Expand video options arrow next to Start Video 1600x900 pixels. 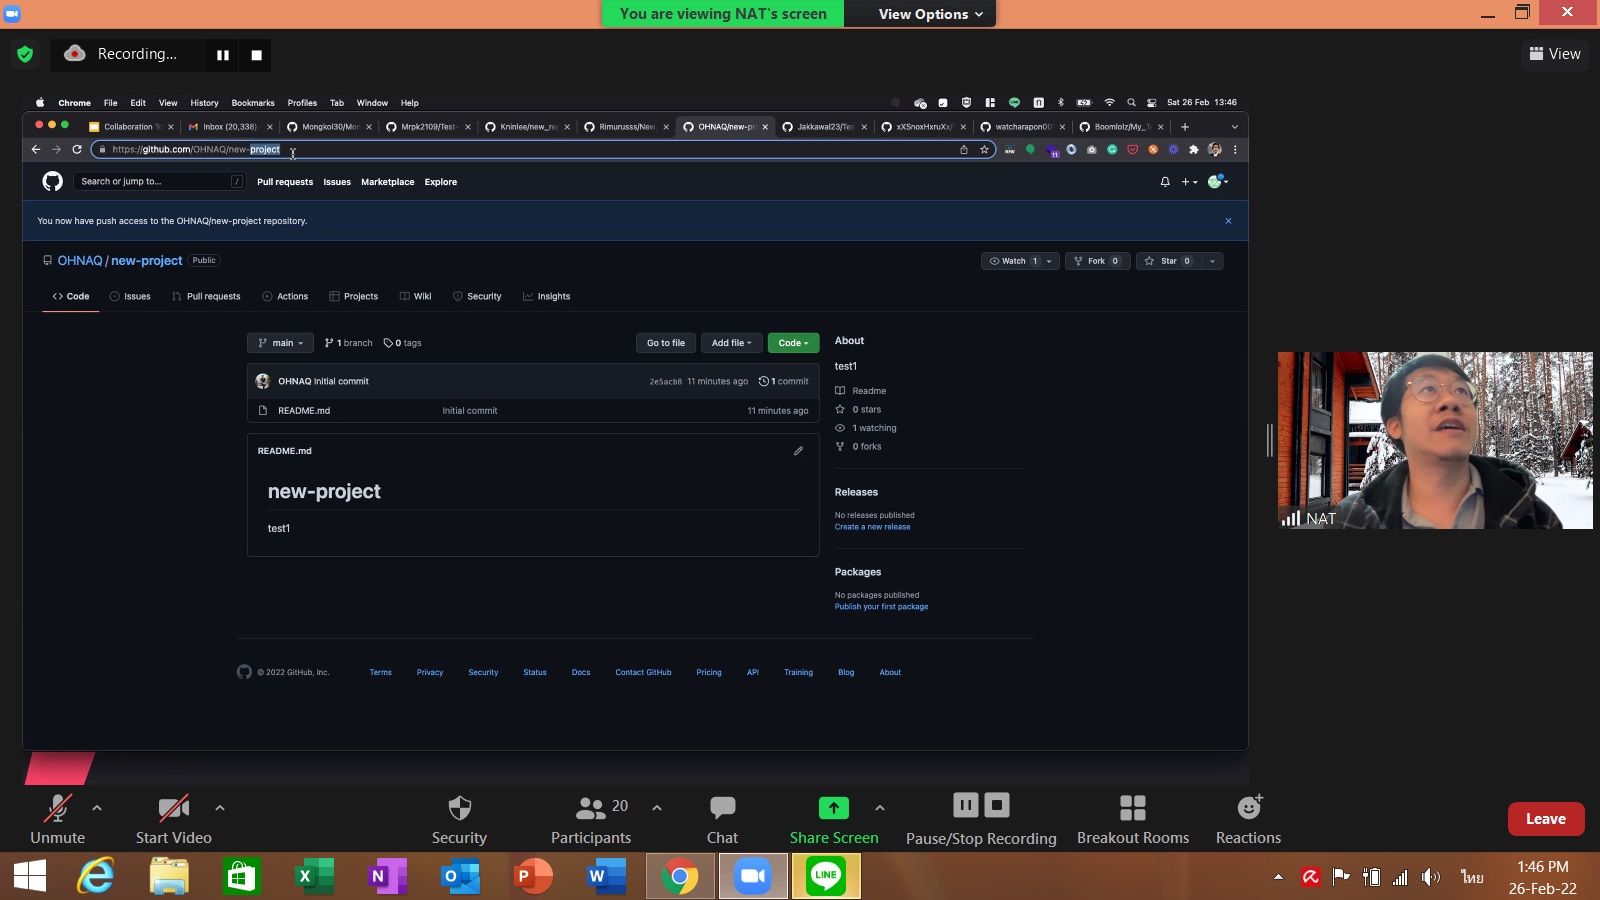click(x=220, y=807)
